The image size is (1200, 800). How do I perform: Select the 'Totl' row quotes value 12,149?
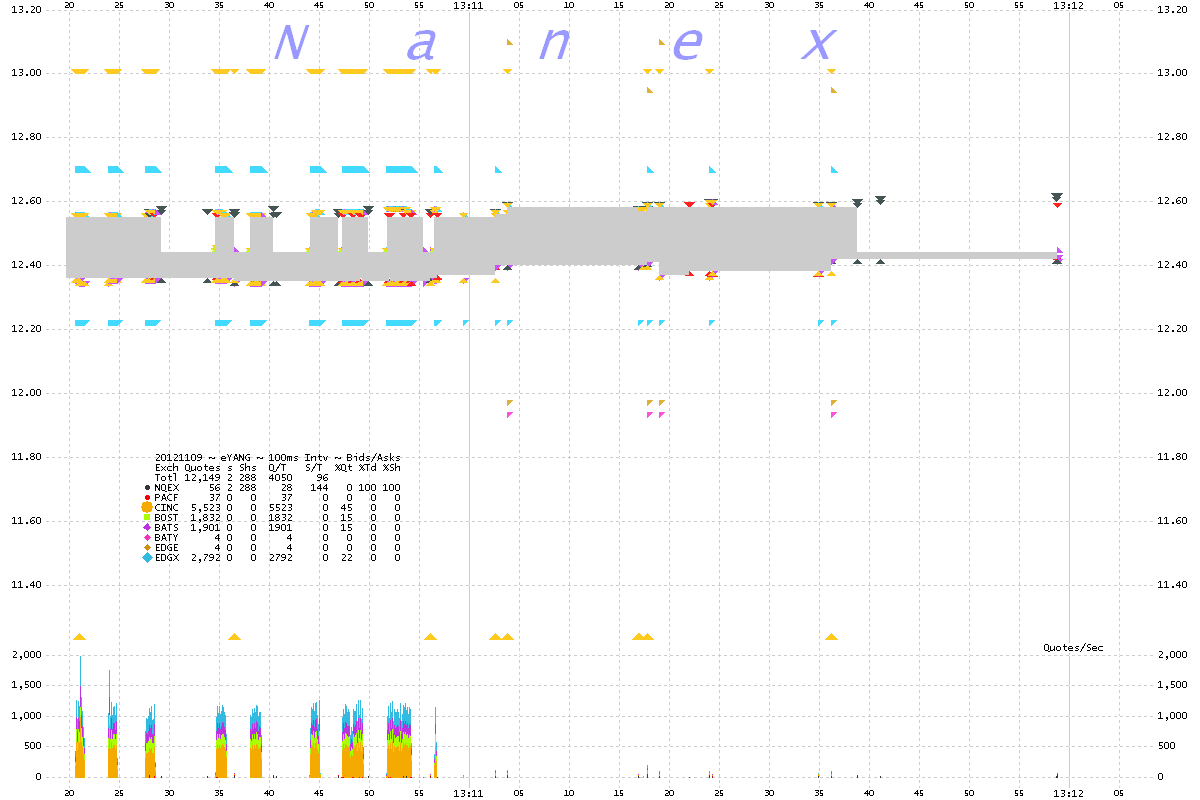[x=202, y=478]
